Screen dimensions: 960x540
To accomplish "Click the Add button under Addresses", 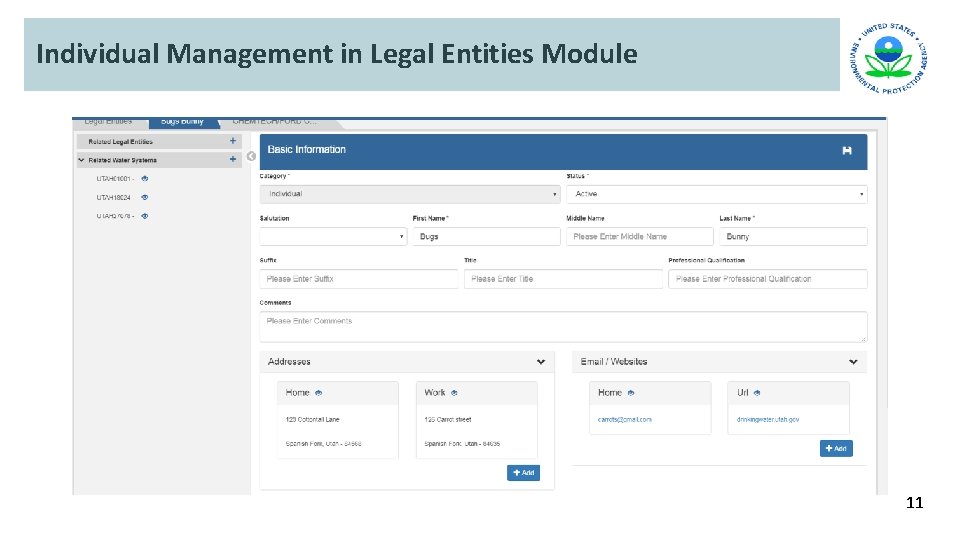I will 523,473.
